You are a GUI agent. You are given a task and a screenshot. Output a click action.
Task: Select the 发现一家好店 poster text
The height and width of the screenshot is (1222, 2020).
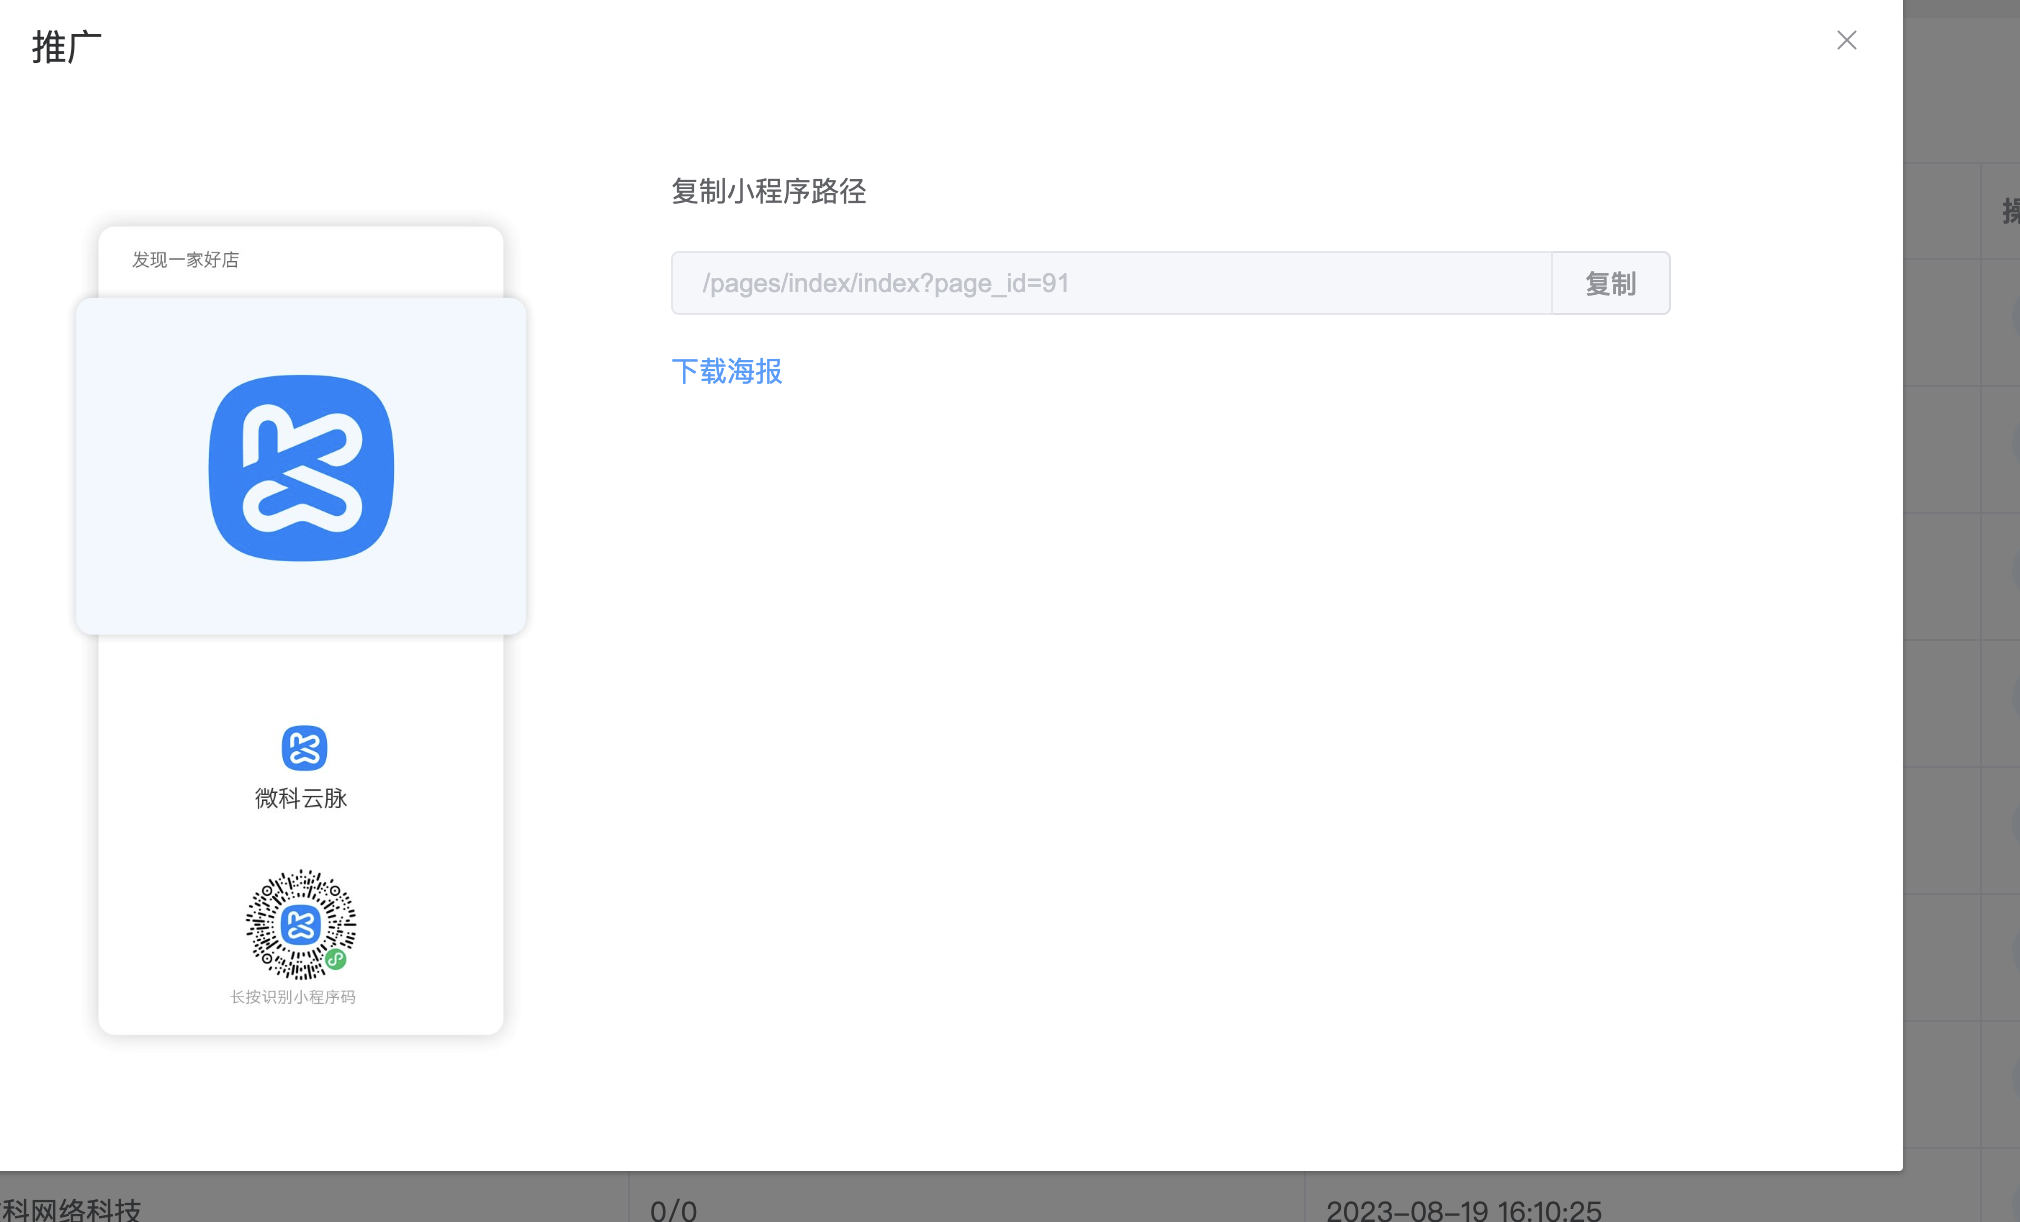click(x=186, y=260)
